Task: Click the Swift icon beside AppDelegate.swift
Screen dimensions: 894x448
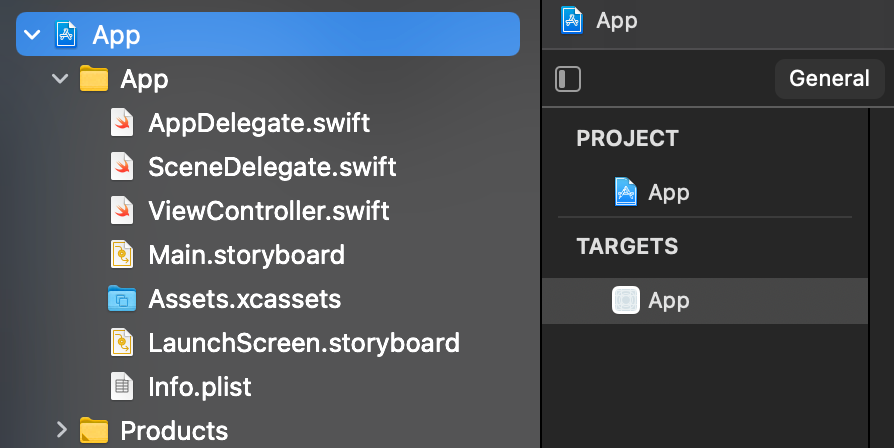Action: click(x=121, y=123)
